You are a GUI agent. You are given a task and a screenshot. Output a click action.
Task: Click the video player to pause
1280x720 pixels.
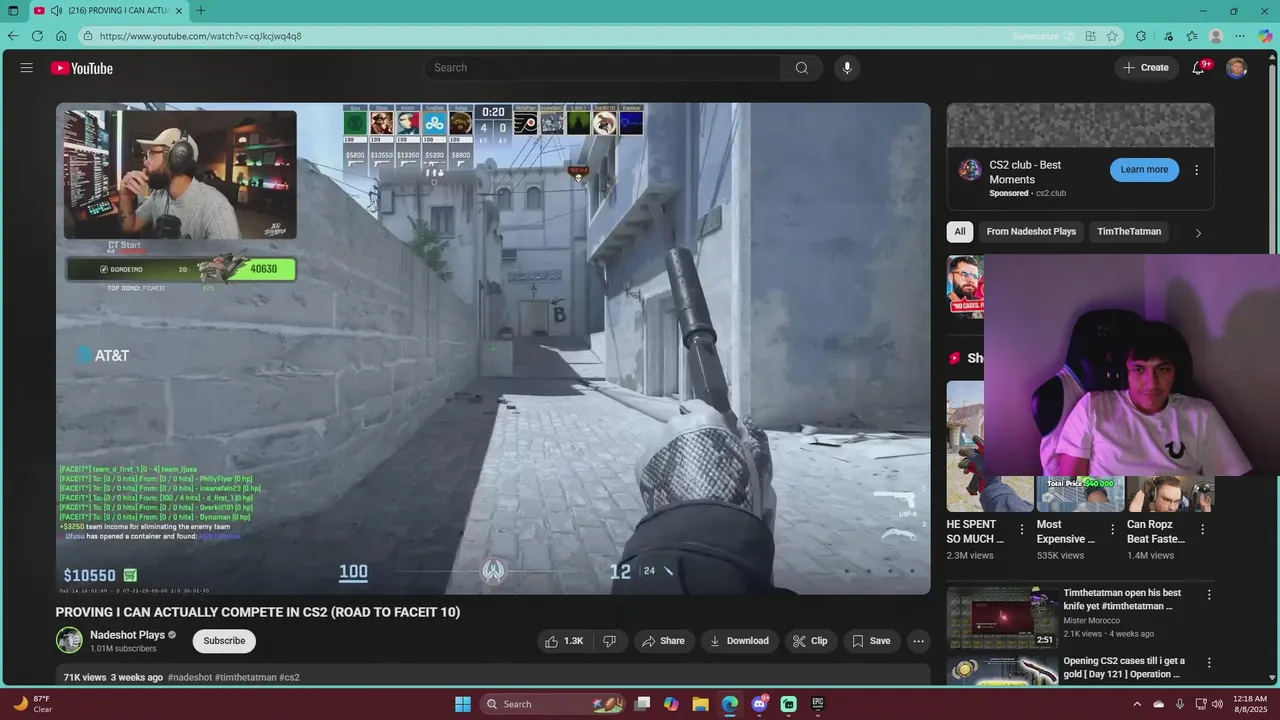[x=493, y=348]
